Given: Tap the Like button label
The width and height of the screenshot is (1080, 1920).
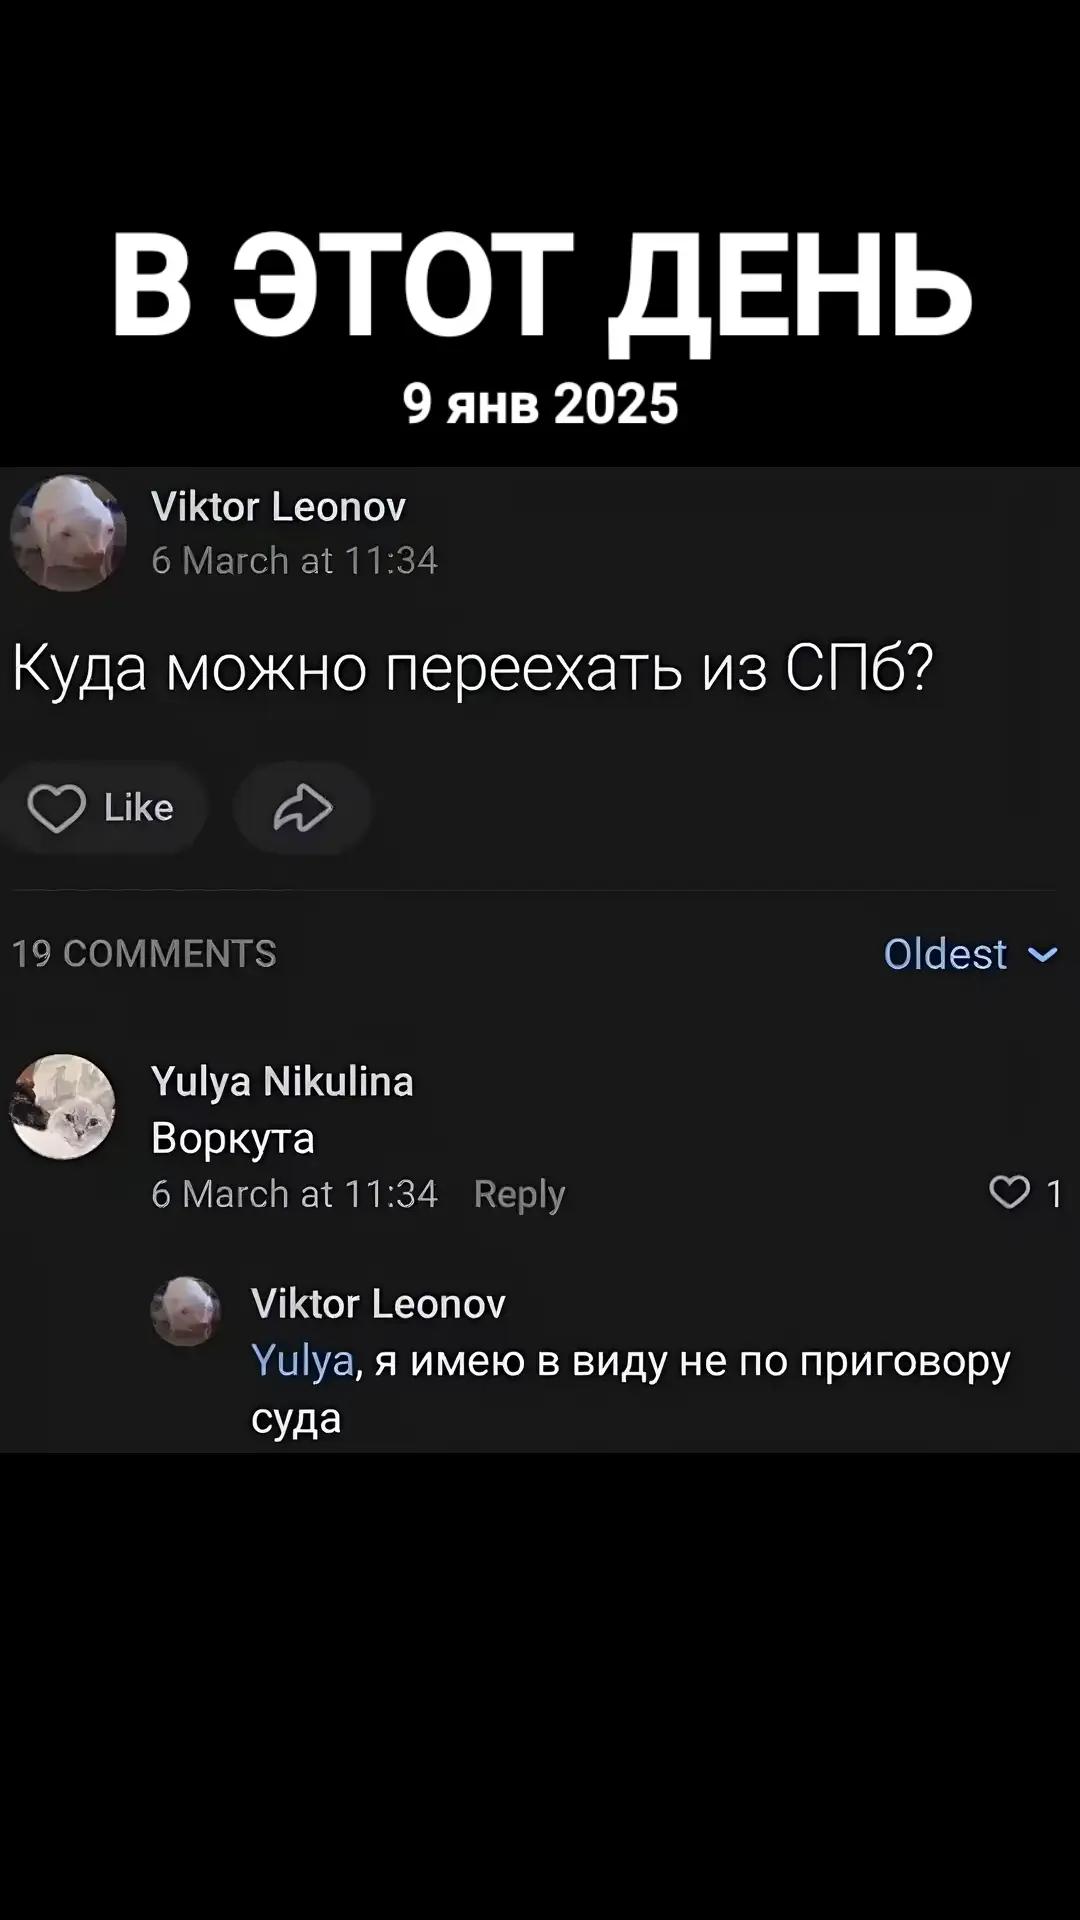Looking at the screenshot, I should pyautogui.click(x=139, y=808).
